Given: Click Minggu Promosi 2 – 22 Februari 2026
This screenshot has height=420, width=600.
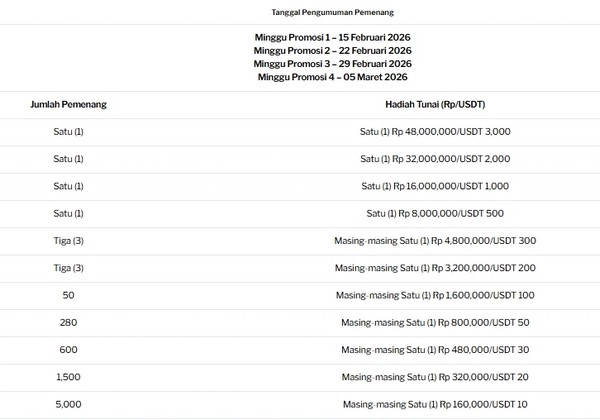Looking at the screenshot, I should click(x=332, y=50).
